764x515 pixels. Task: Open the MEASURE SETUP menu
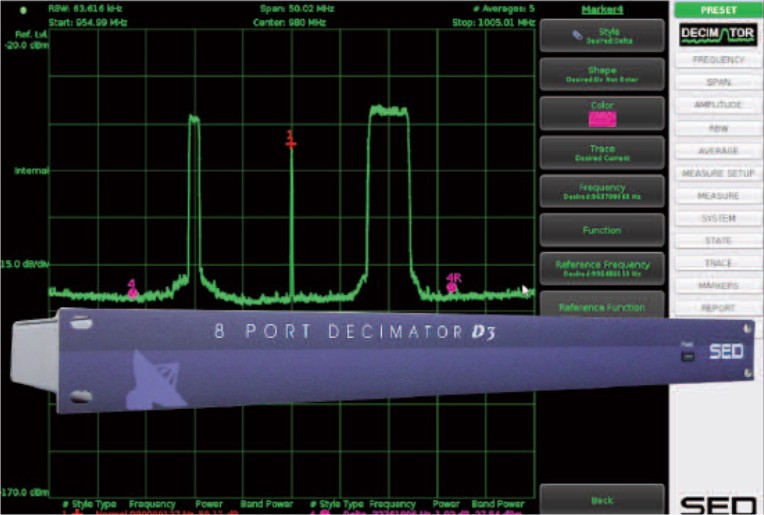[718, 173]
